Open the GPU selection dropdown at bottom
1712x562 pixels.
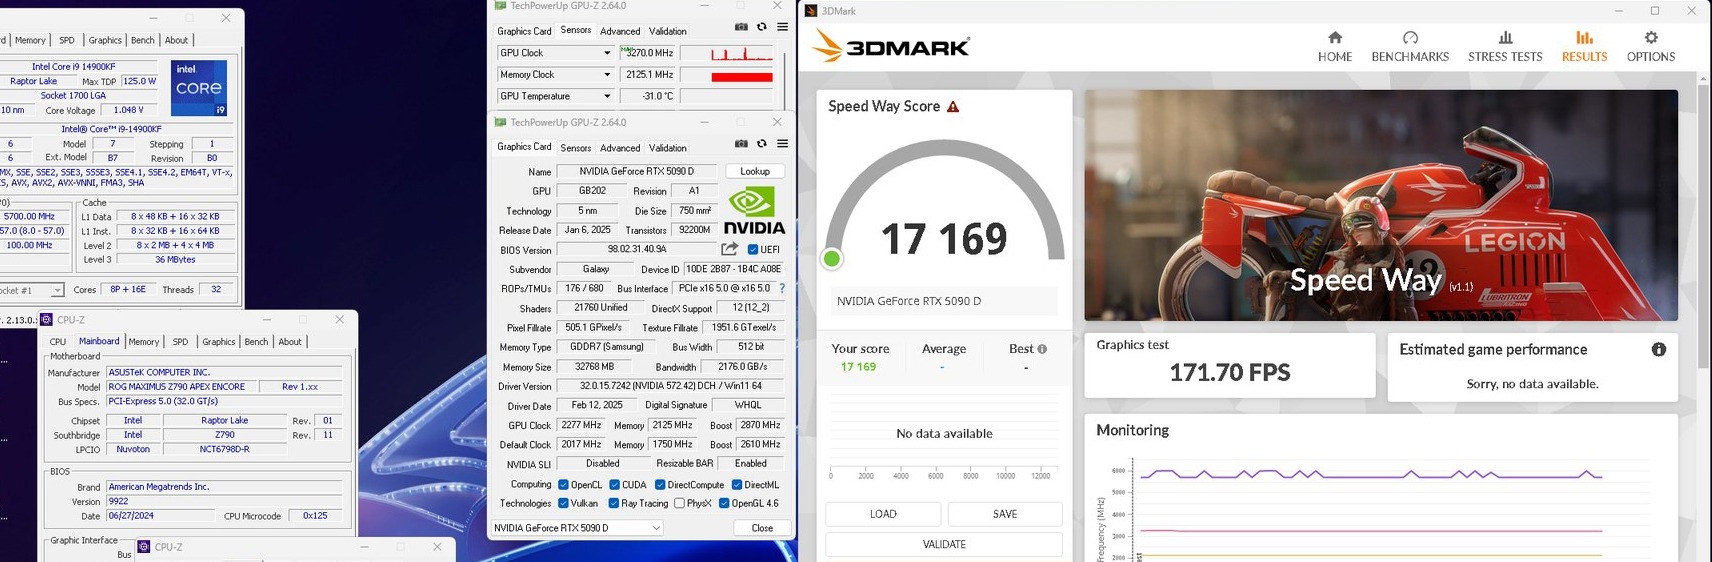pos(577,528)
